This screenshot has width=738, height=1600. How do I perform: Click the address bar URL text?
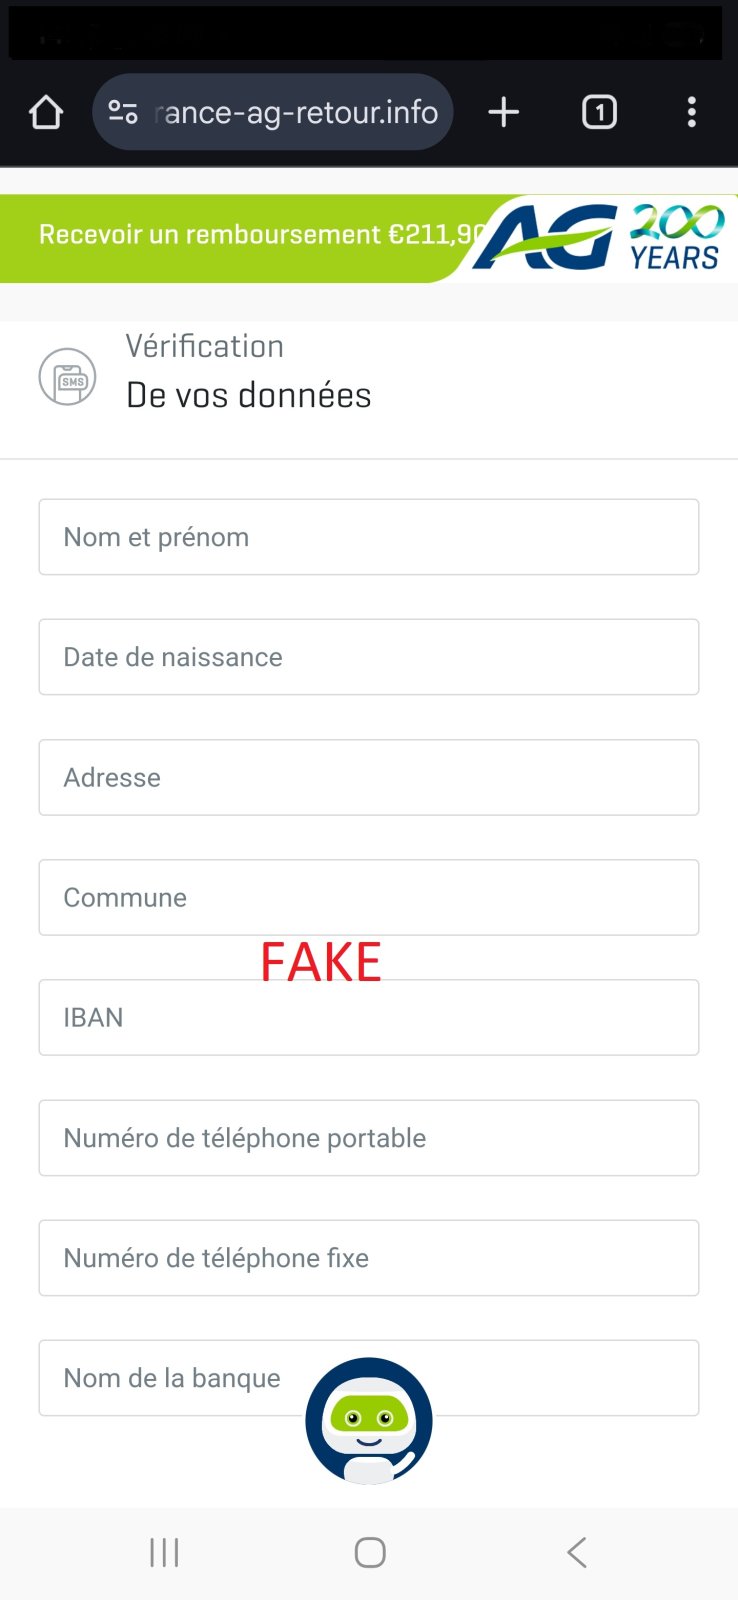coord(298,112)
